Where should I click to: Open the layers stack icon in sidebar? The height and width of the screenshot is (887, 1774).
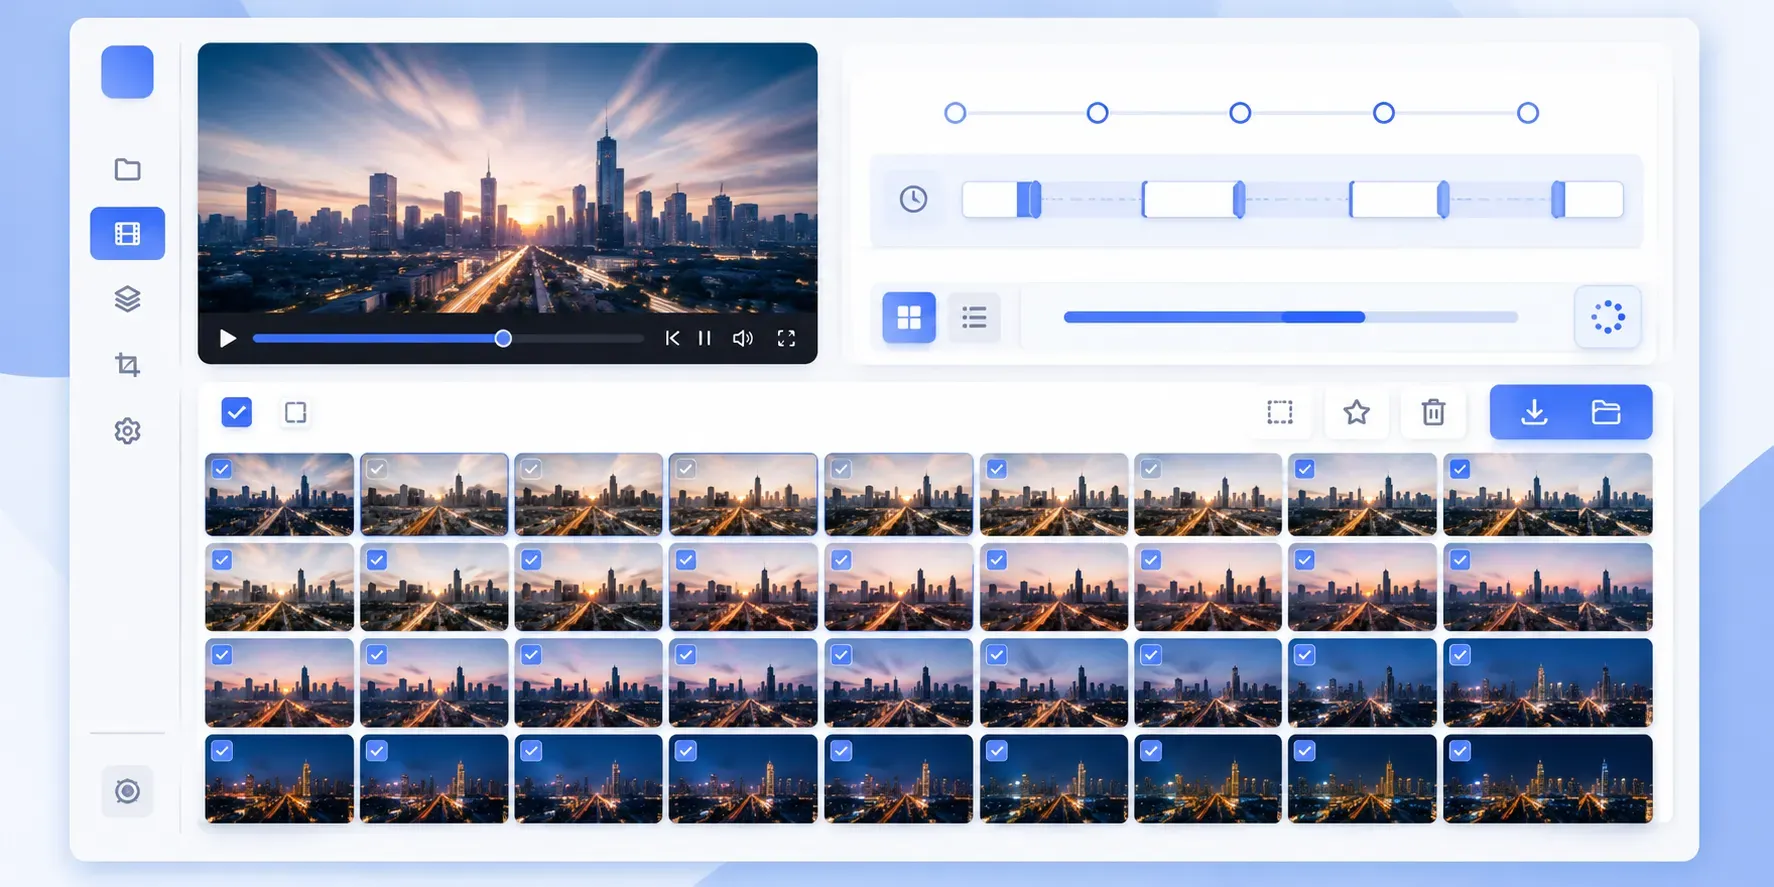[x=127, y=299]
